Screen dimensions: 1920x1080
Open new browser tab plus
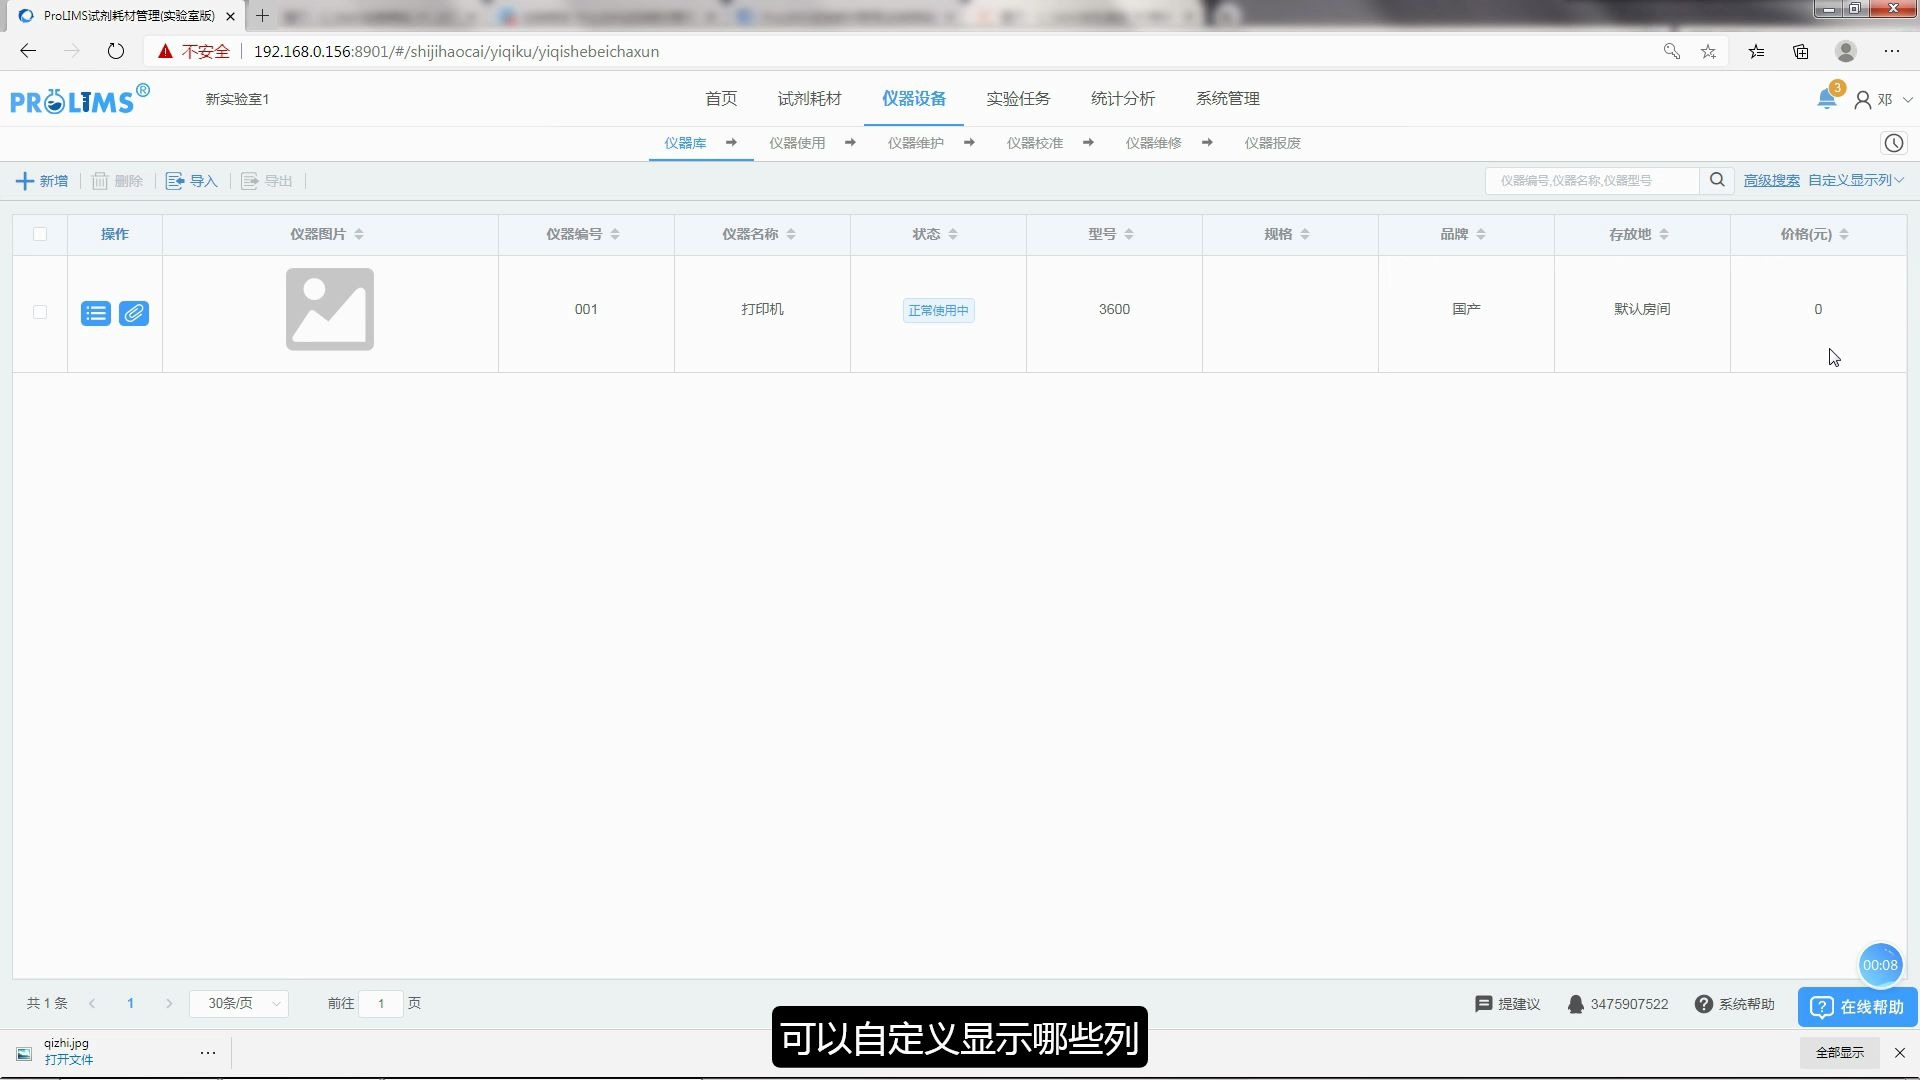coord(262,16)
